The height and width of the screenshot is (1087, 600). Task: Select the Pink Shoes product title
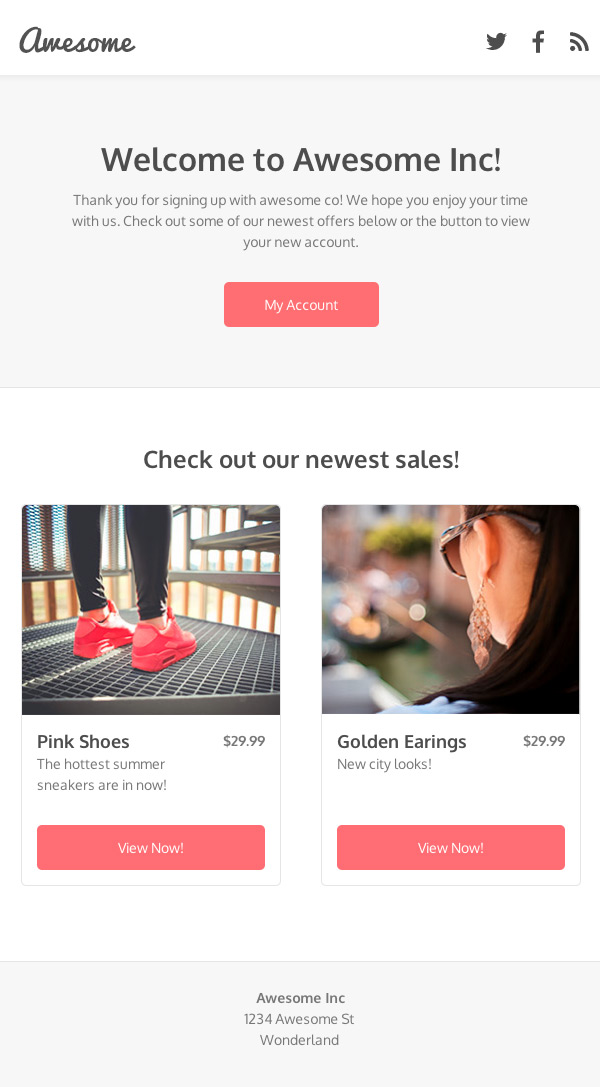pos(84,742)
